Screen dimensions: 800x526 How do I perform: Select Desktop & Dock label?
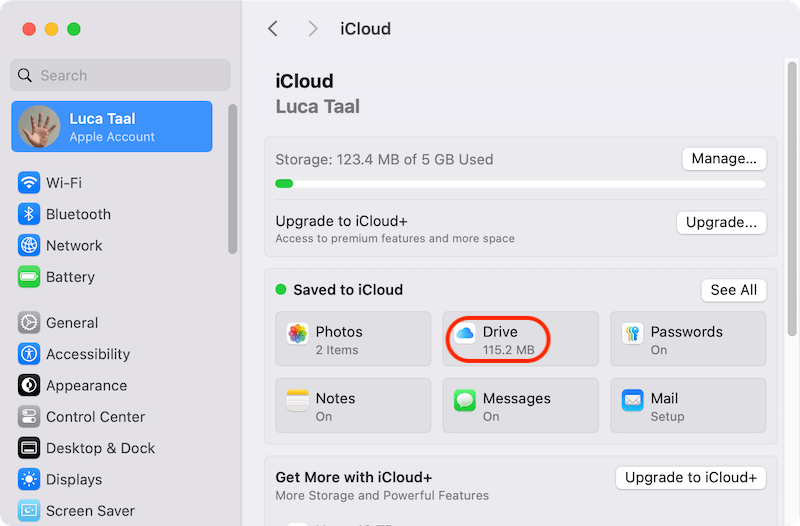pos(100,448)
